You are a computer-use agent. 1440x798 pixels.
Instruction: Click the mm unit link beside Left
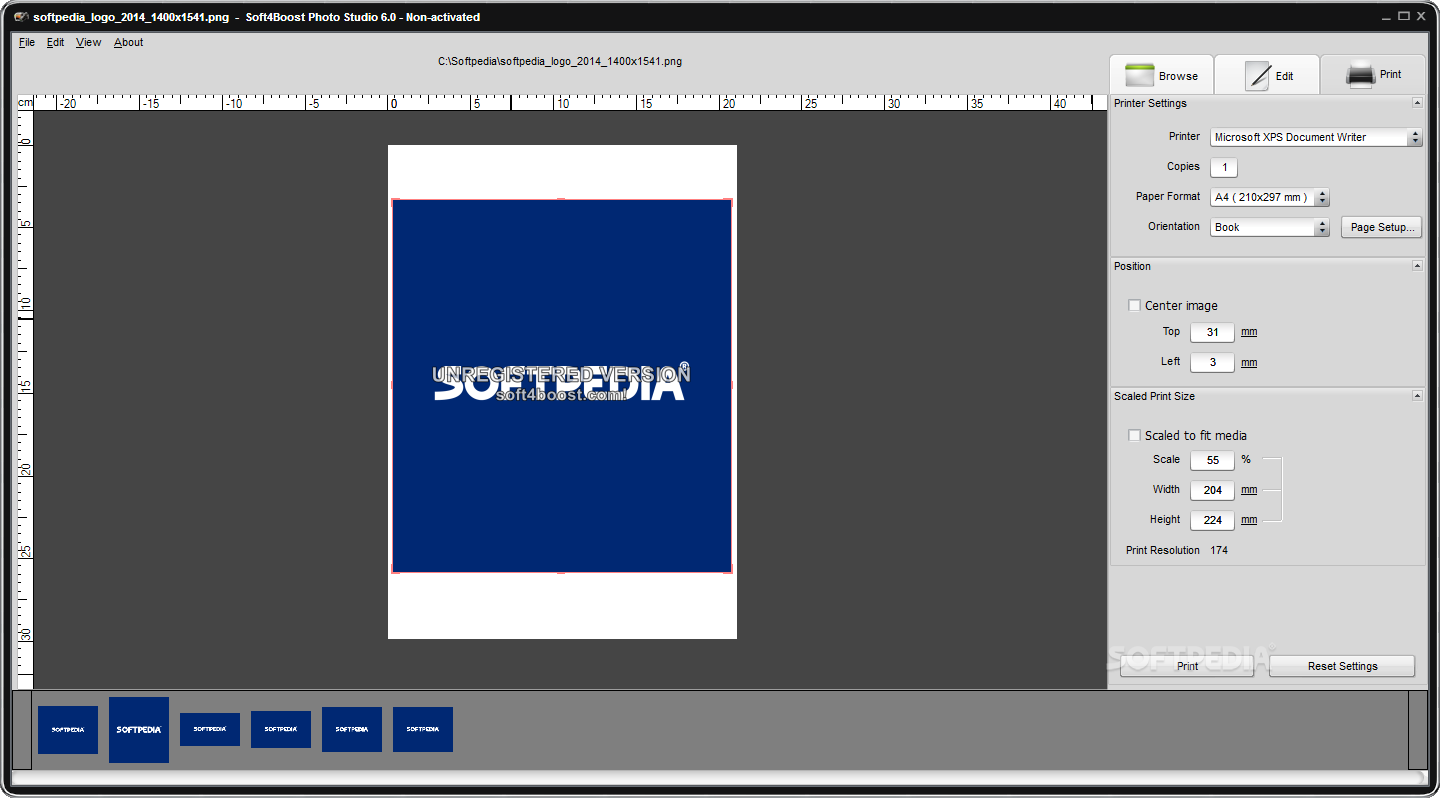(1249, 362)
